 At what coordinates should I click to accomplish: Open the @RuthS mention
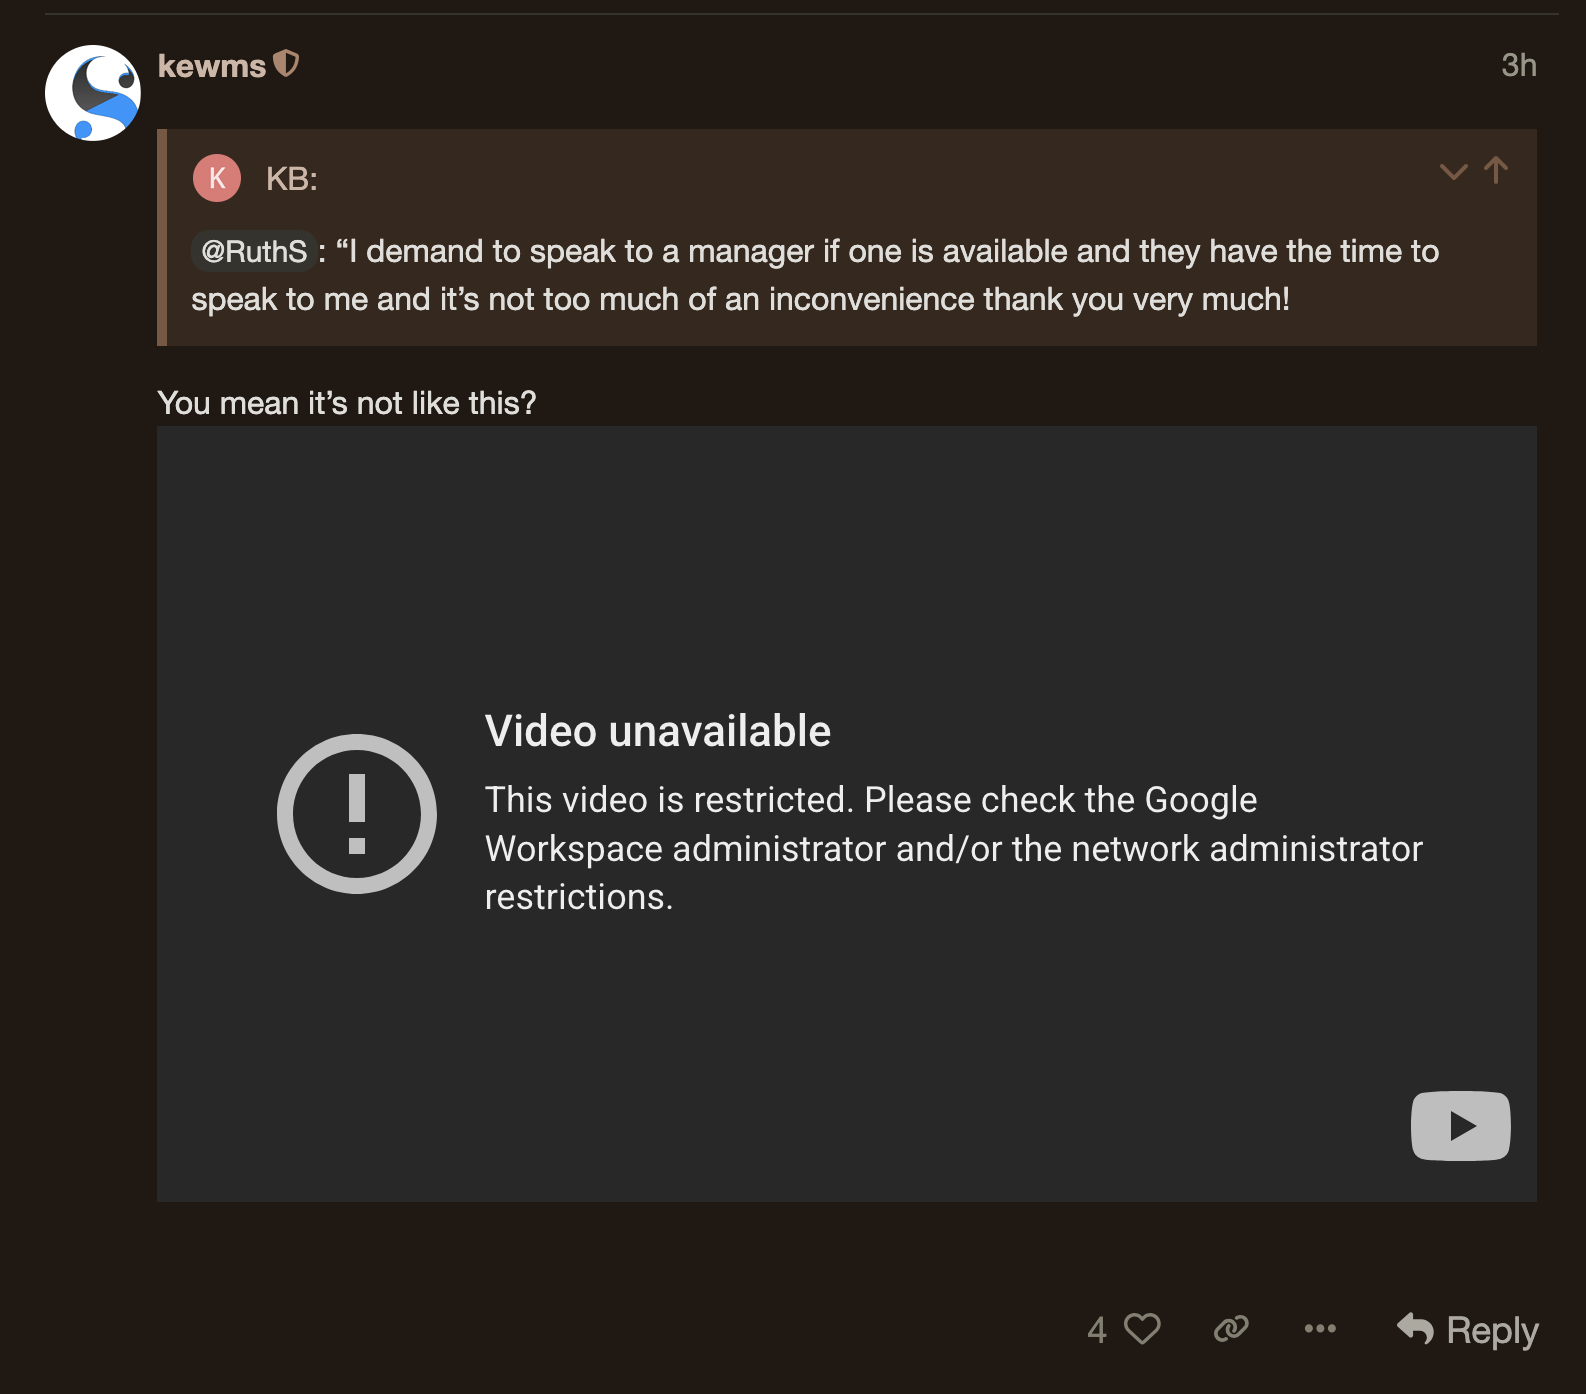click(254, 251)
